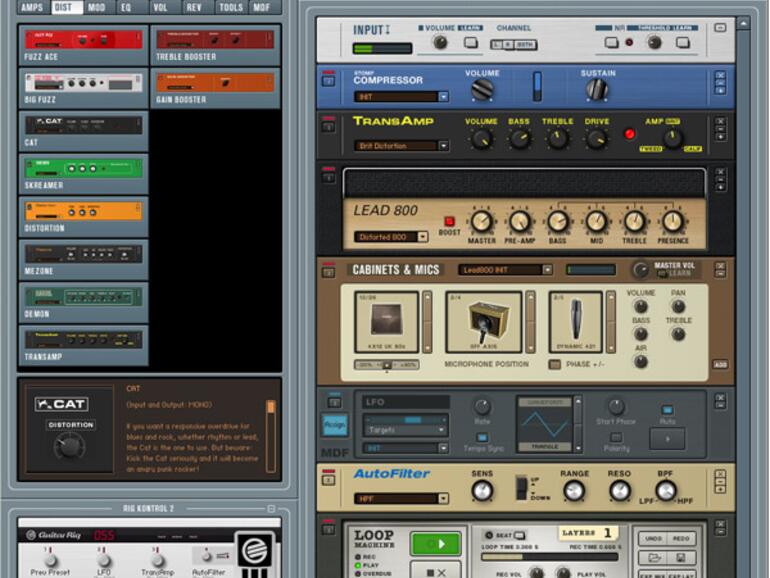Choose the Big Fuzz pedal
This screenshot has width=770, height=578.
[83, 88]
